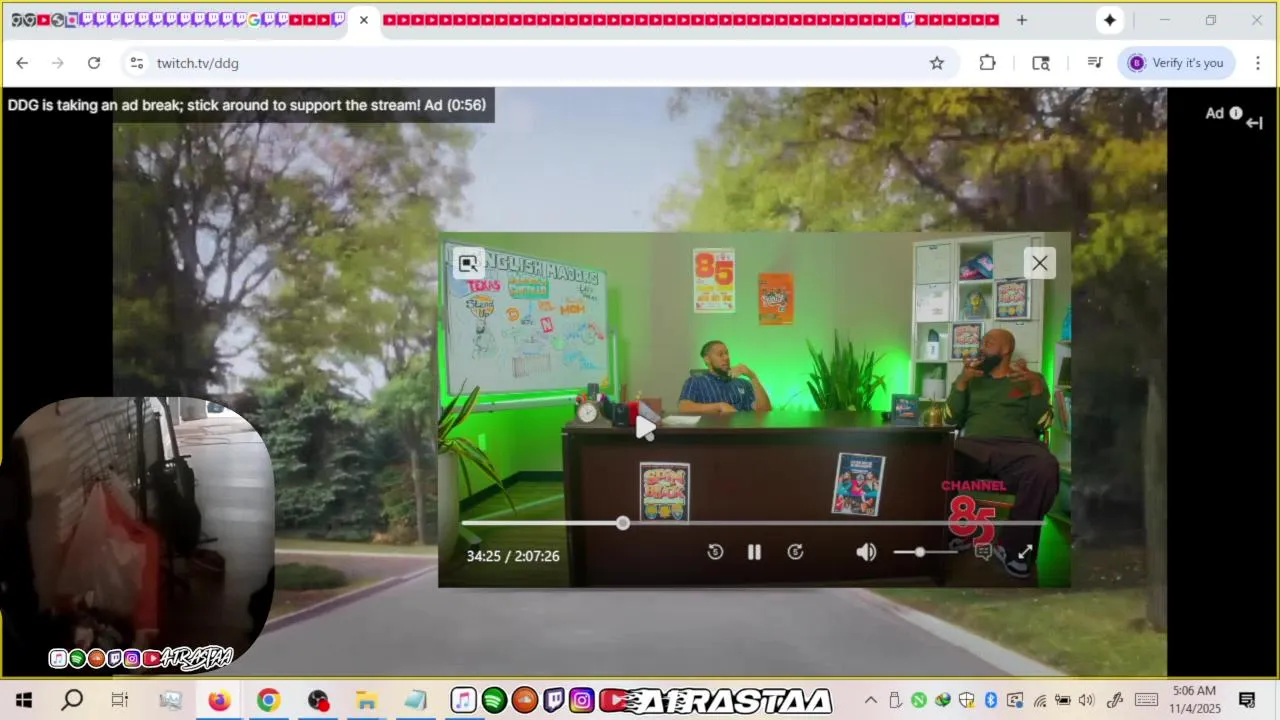
Task: Open OBS Studio from taskbar
Action: point(318,700)
